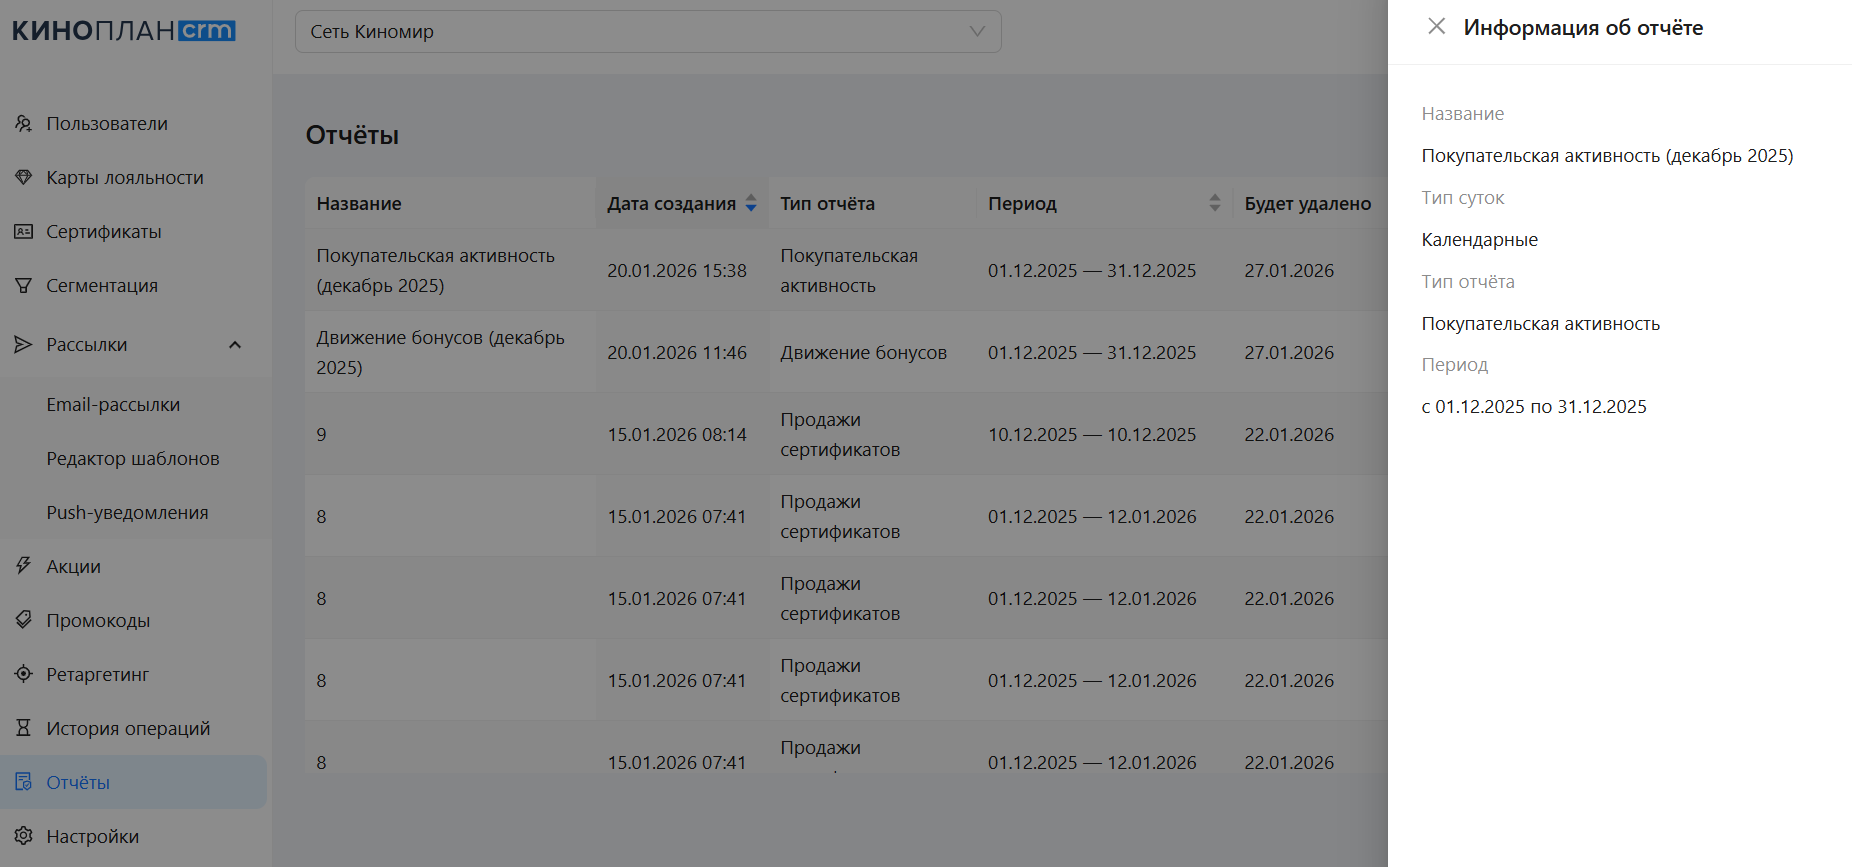Click the Users icon in sidebar
The width and height of the screenshot is (1852, 867).
click(x=23, y=123)
